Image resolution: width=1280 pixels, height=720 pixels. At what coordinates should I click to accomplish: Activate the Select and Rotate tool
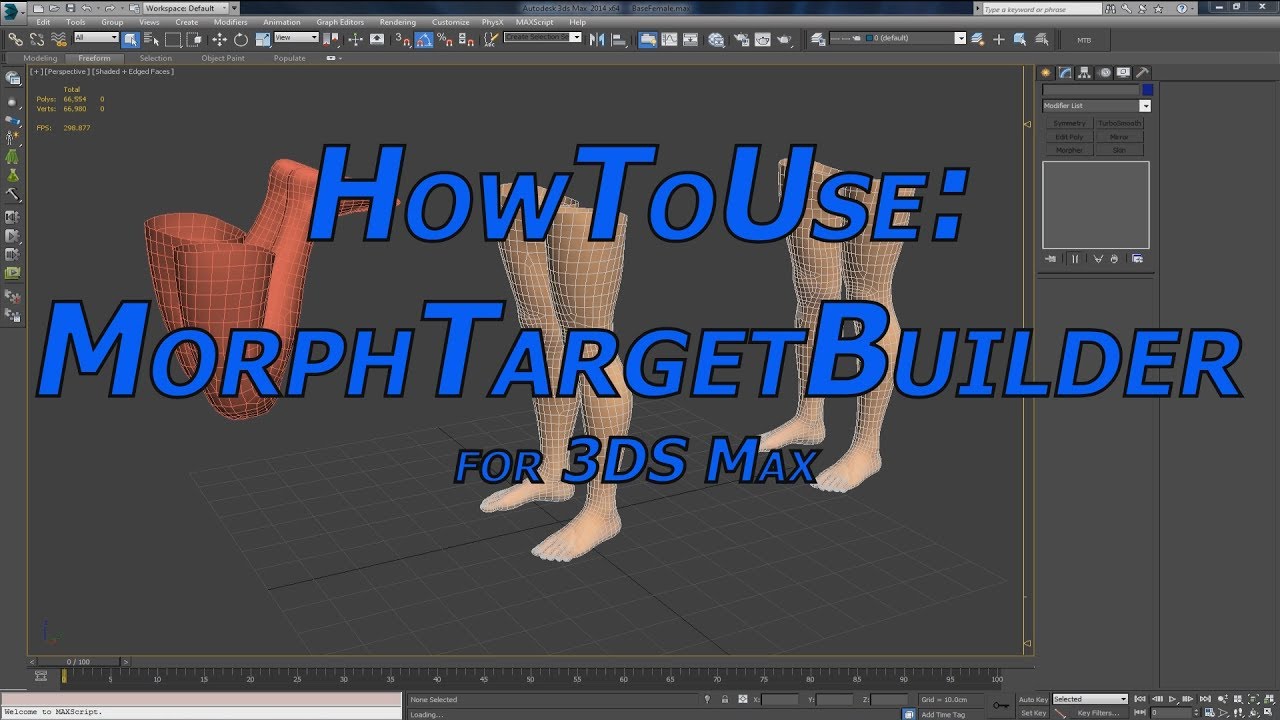tap(241, 39)
